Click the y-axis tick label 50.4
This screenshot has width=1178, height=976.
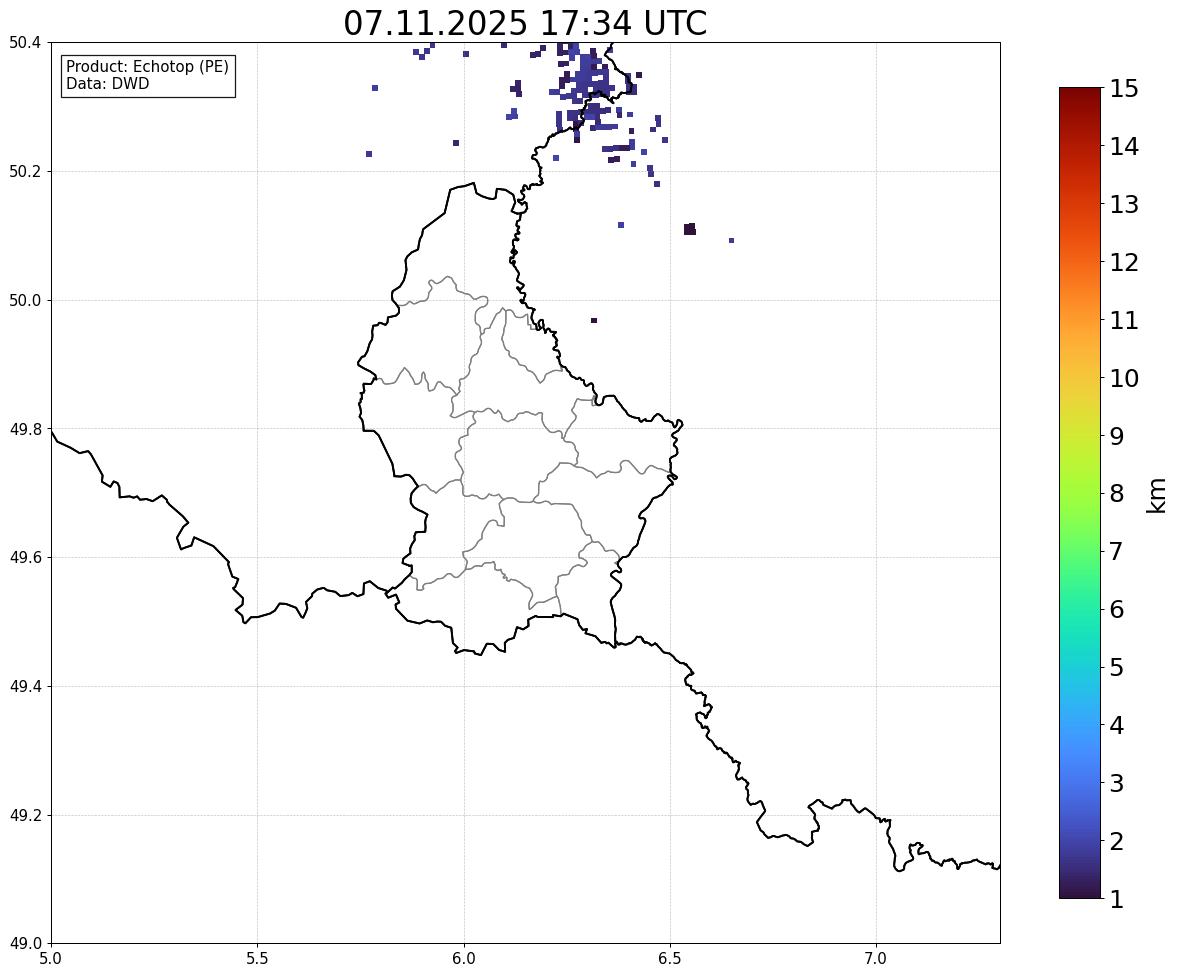coord(25,43)
